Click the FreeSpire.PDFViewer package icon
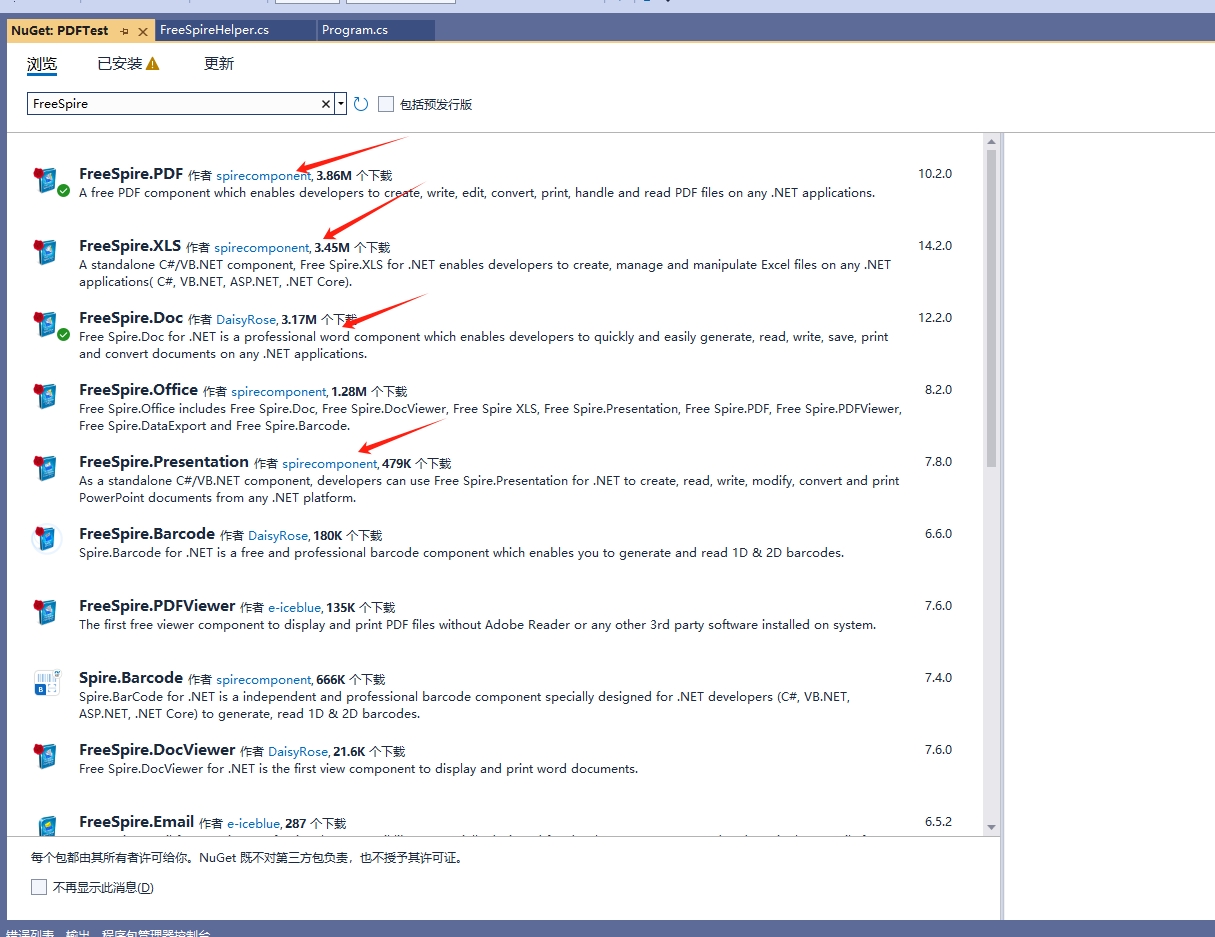The width and height of the screenshot is (1215, 937). pos(43,612)
